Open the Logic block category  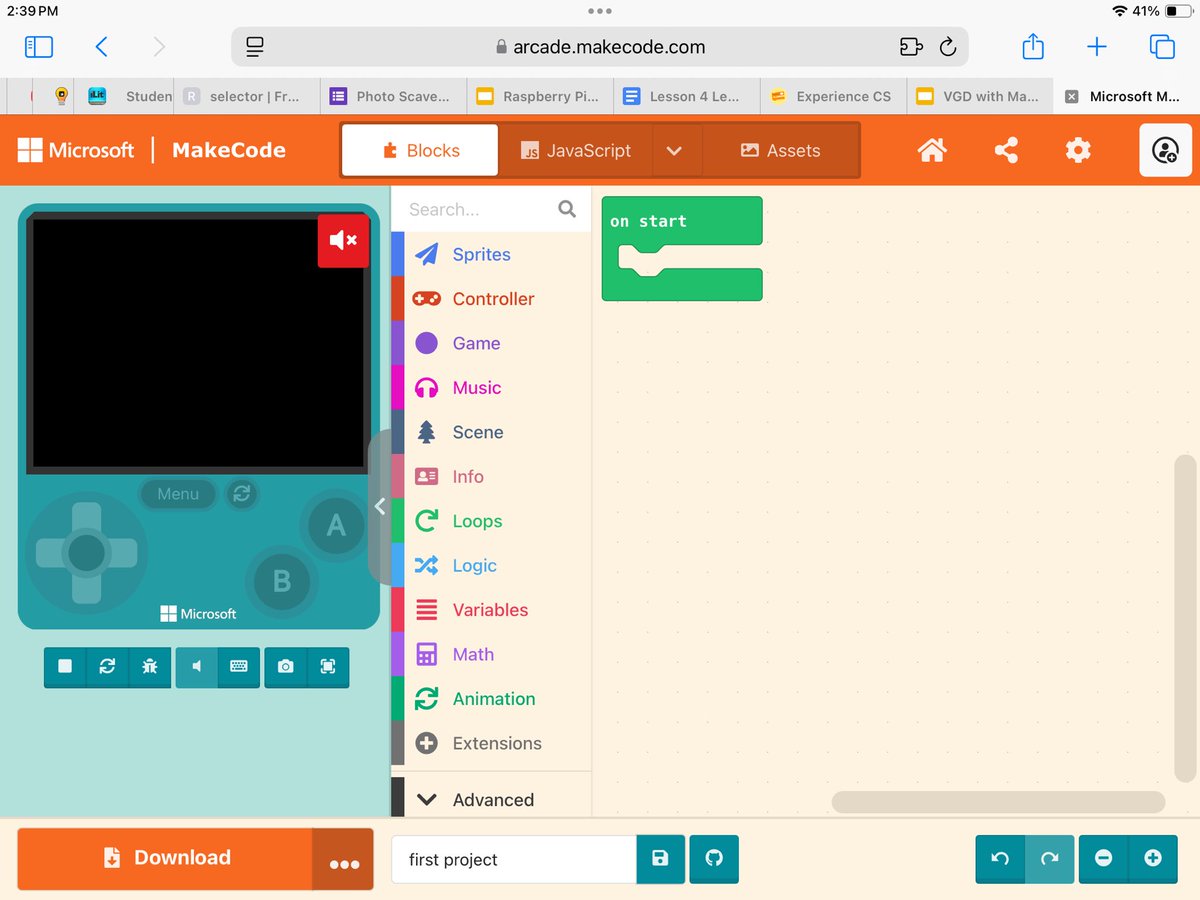click(x=490, y=566)
